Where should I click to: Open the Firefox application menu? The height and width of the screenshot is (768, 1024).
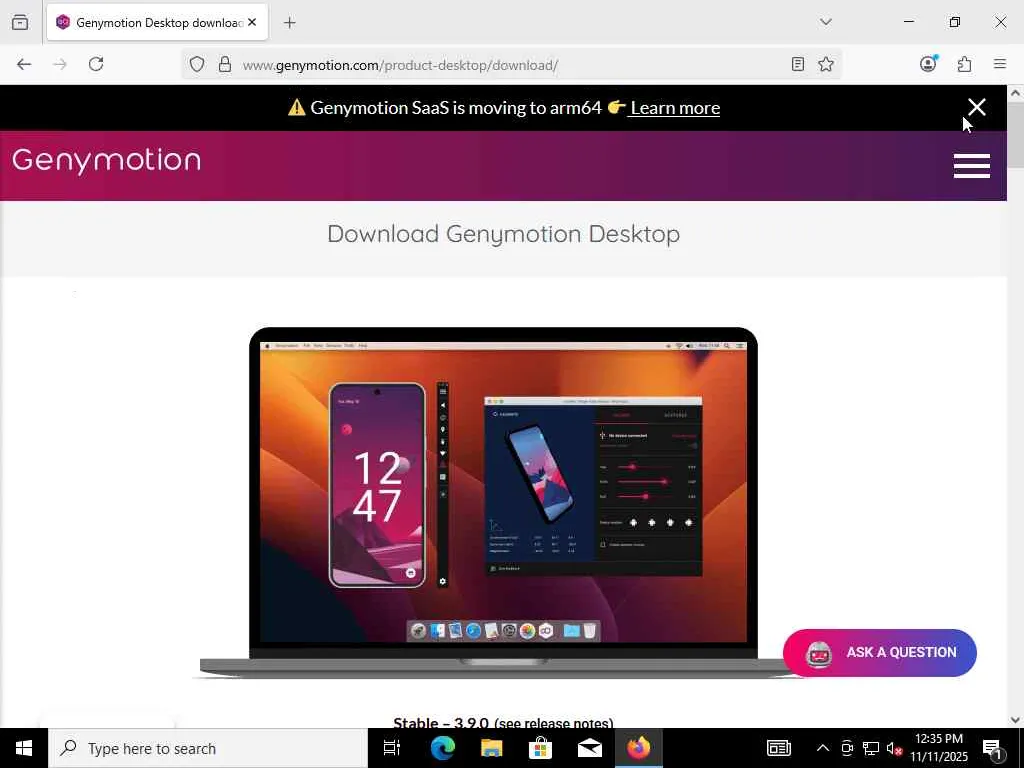point(1000,64)
